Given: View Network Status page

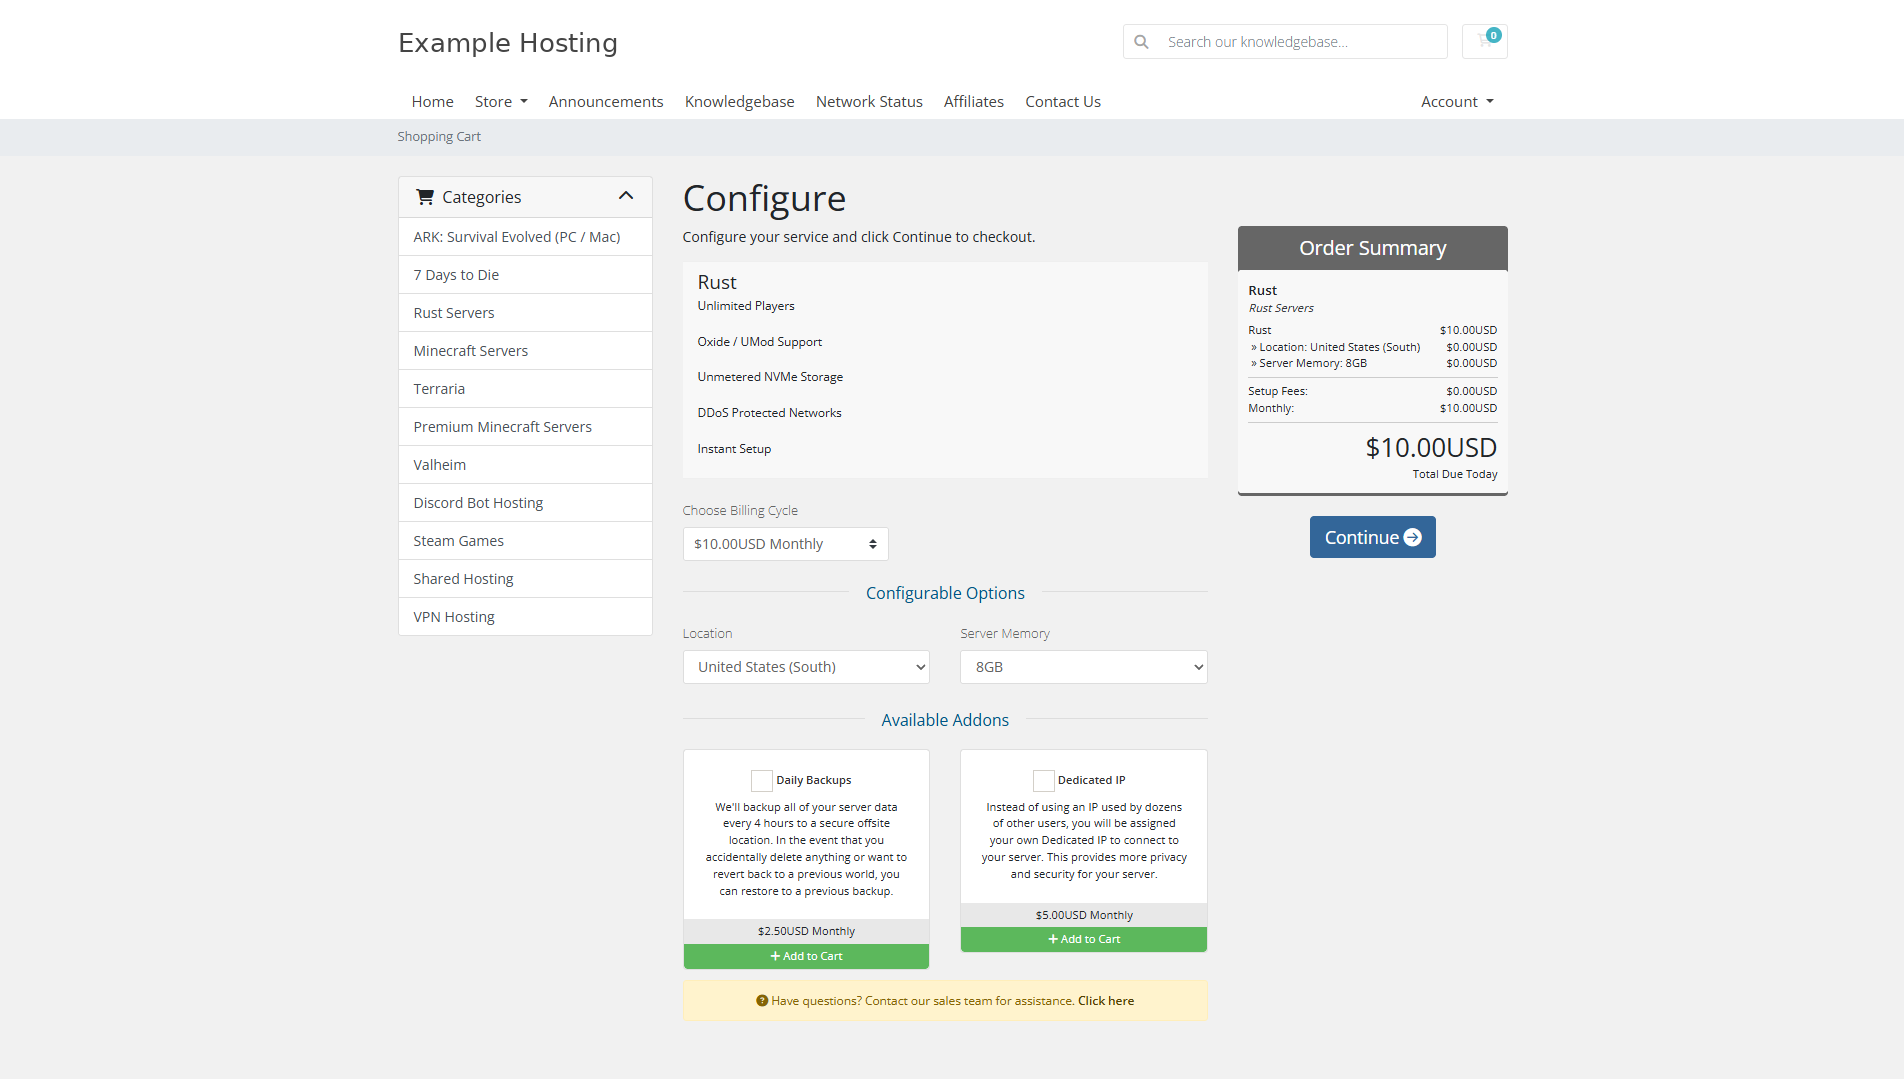Looking at the screenshot, I should (869, 101).
